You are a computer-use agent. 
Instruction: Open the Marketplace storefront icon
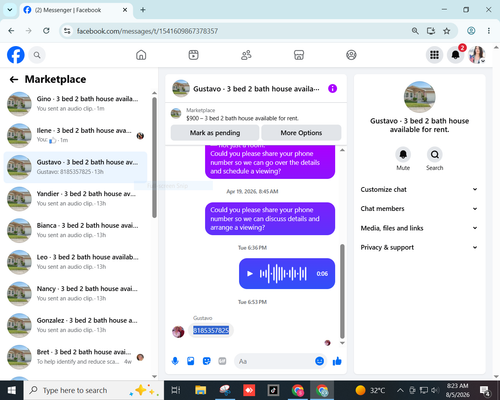pos(299,55)
